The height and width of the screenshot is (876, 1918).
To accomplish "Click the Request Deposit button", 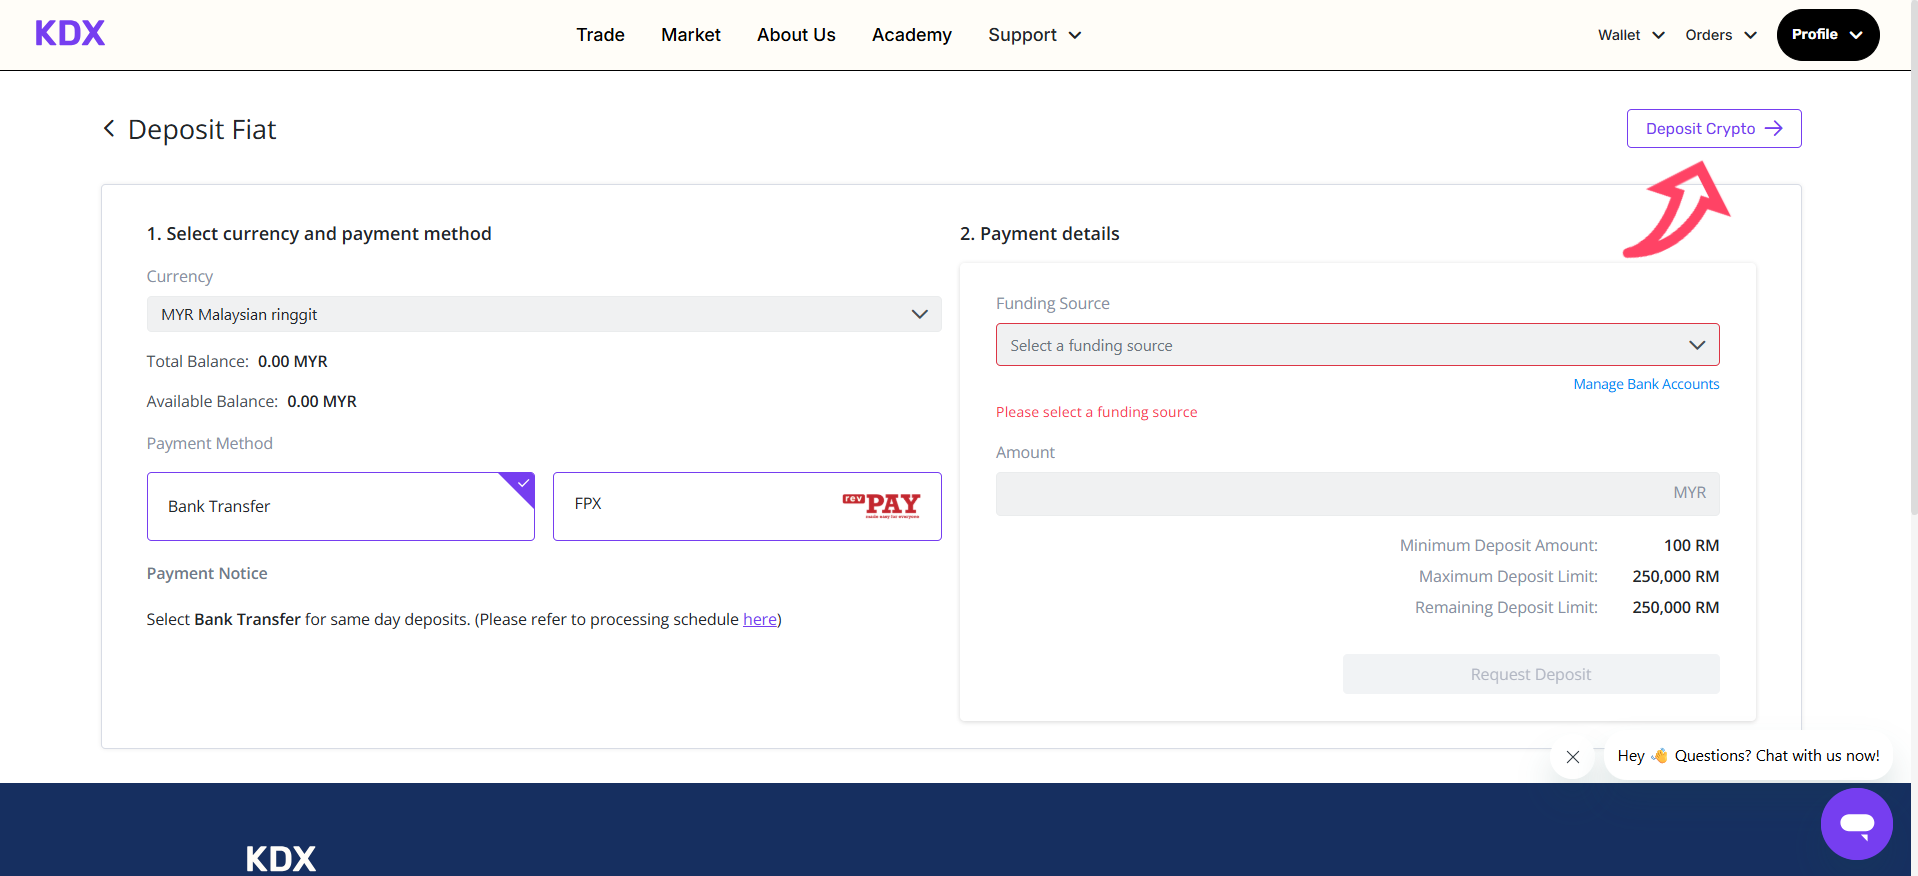I will pos(1531,674).
